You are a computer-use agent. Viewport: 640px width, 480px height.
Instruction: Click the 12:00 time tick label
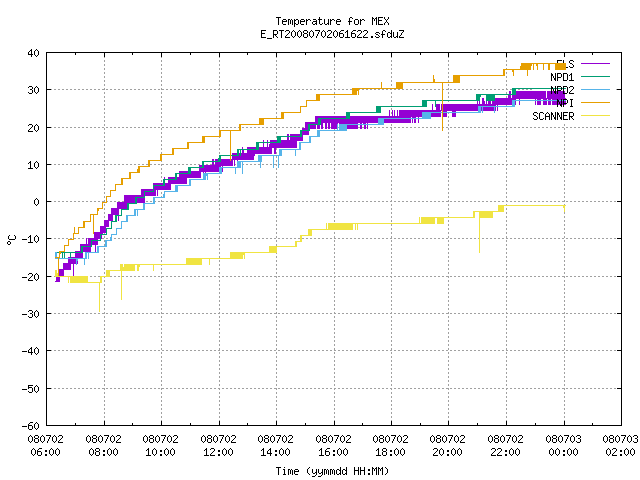219,452
